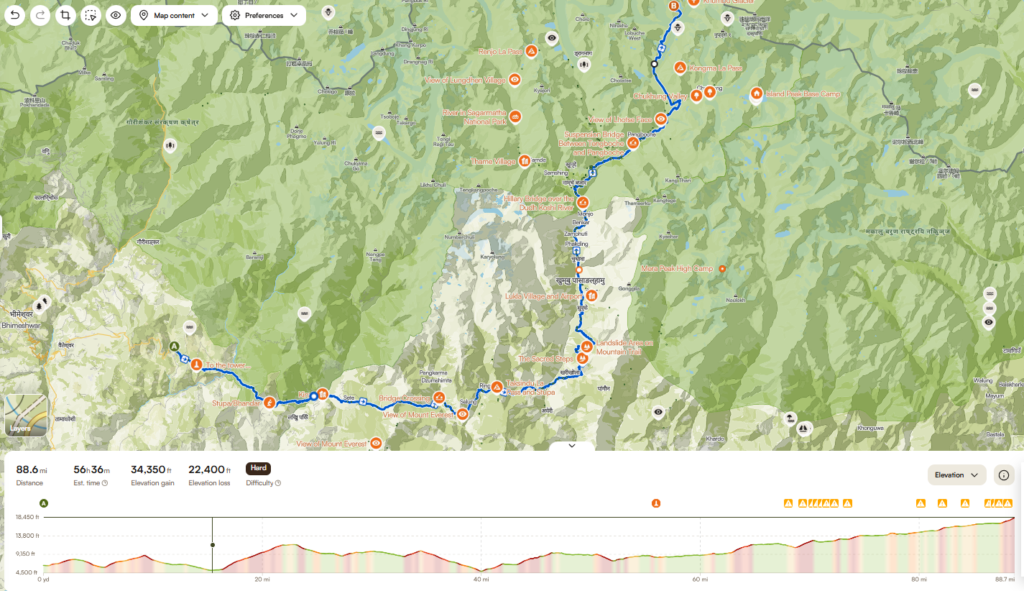The height and width of the screenshot is (591, 1024).
Task: Activate the area selection tool
Action: tap(91, 15)
